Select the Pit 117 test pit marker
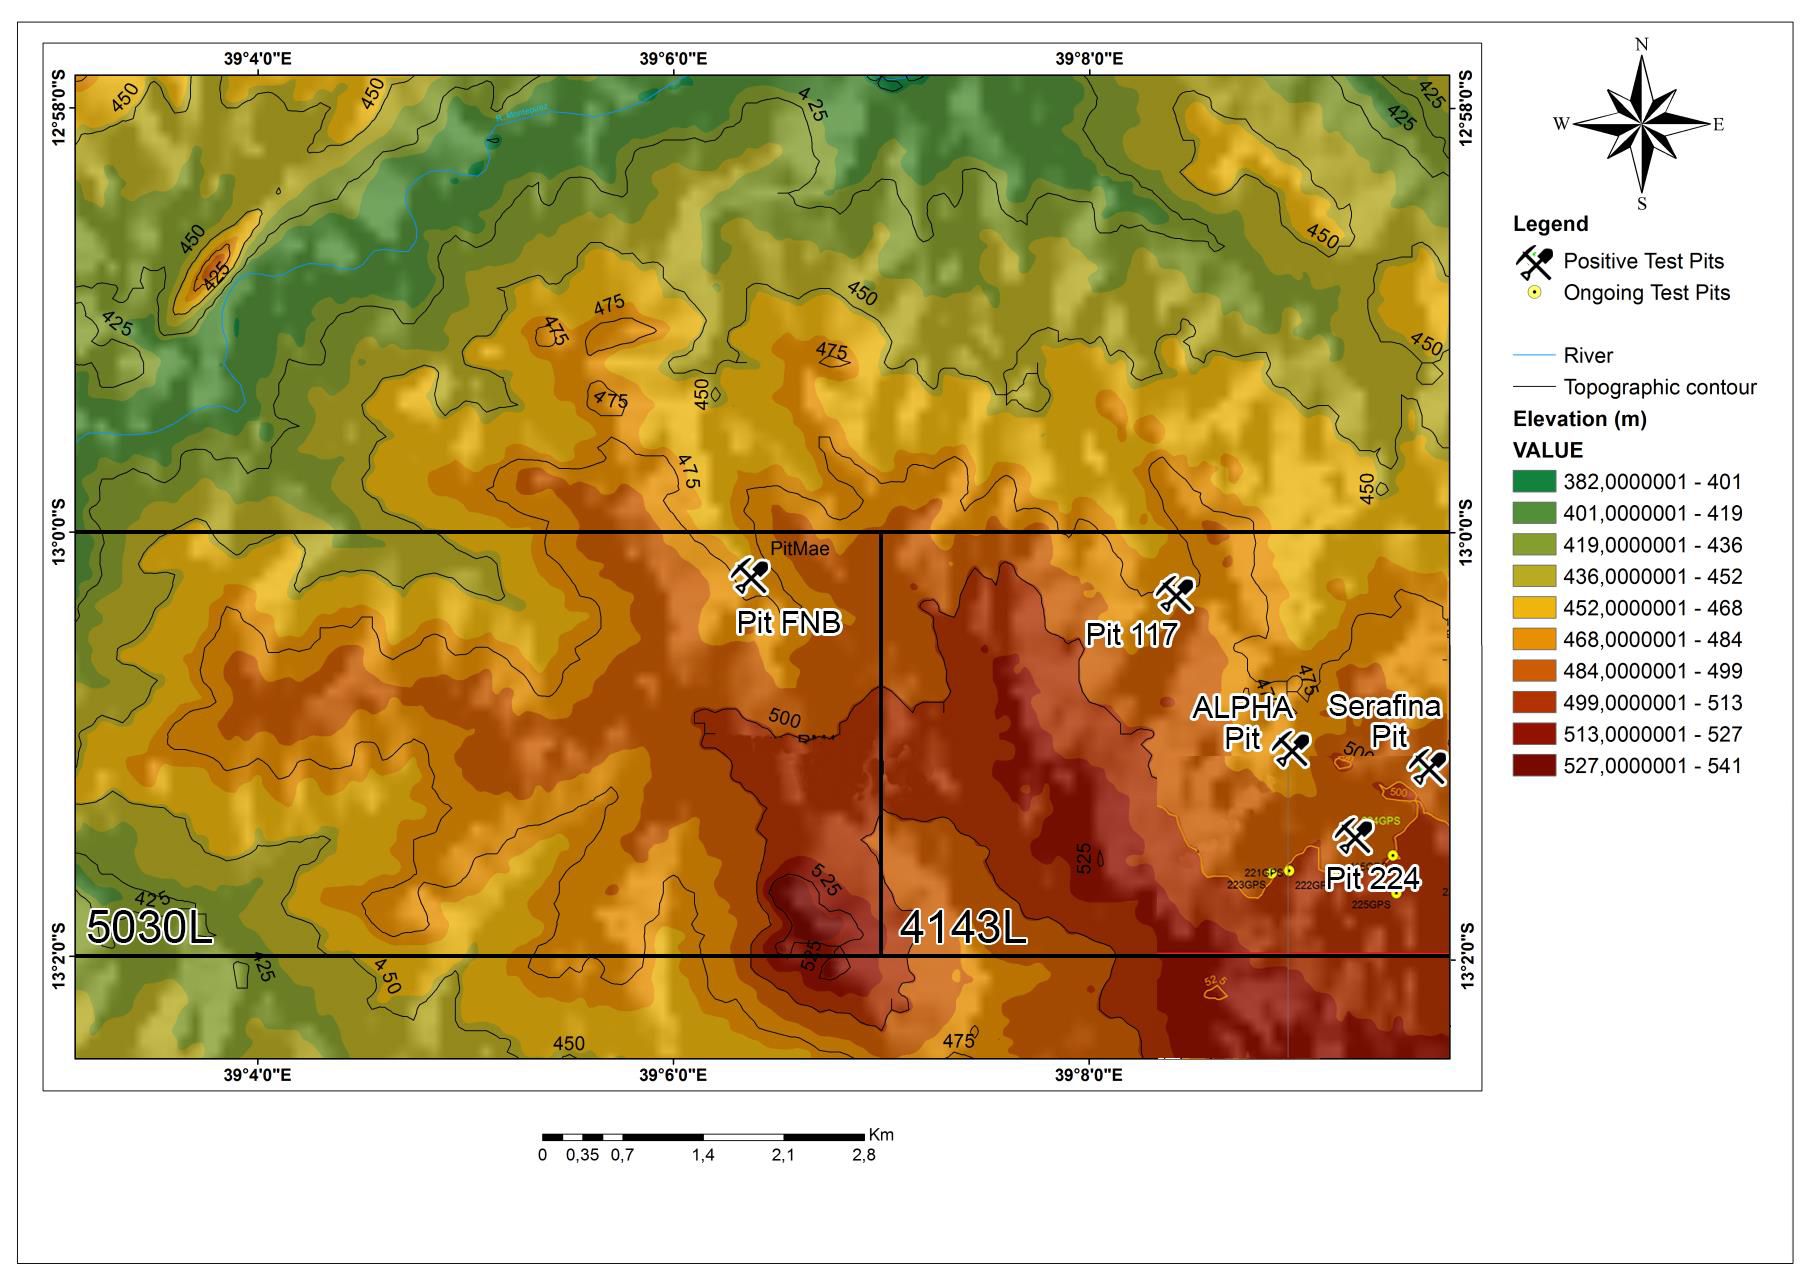 [x=1175, y=593]
